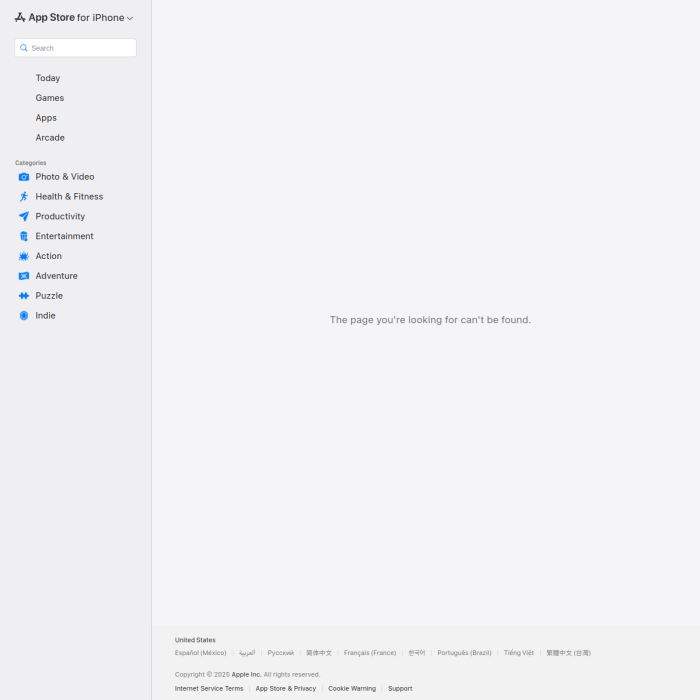Open the Apps section

point(46,118)
